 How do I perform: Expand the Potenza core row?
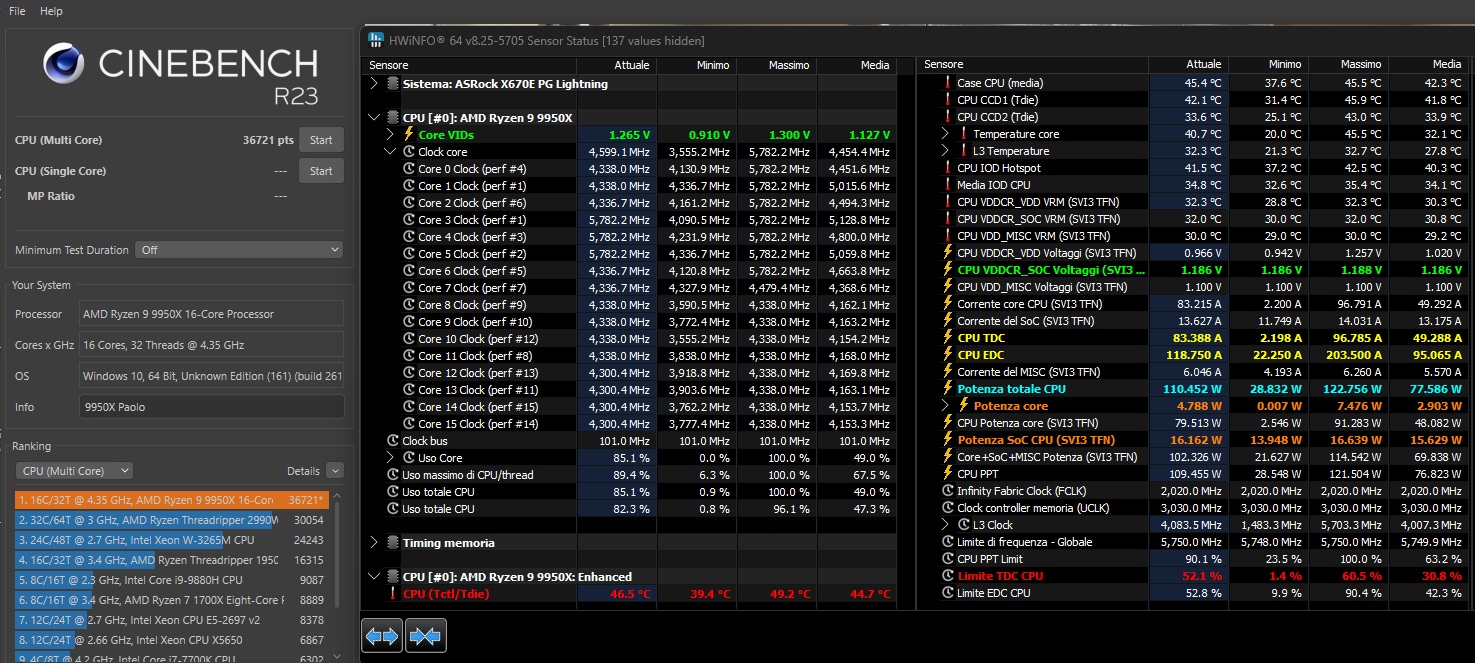[x=946, y=406]
